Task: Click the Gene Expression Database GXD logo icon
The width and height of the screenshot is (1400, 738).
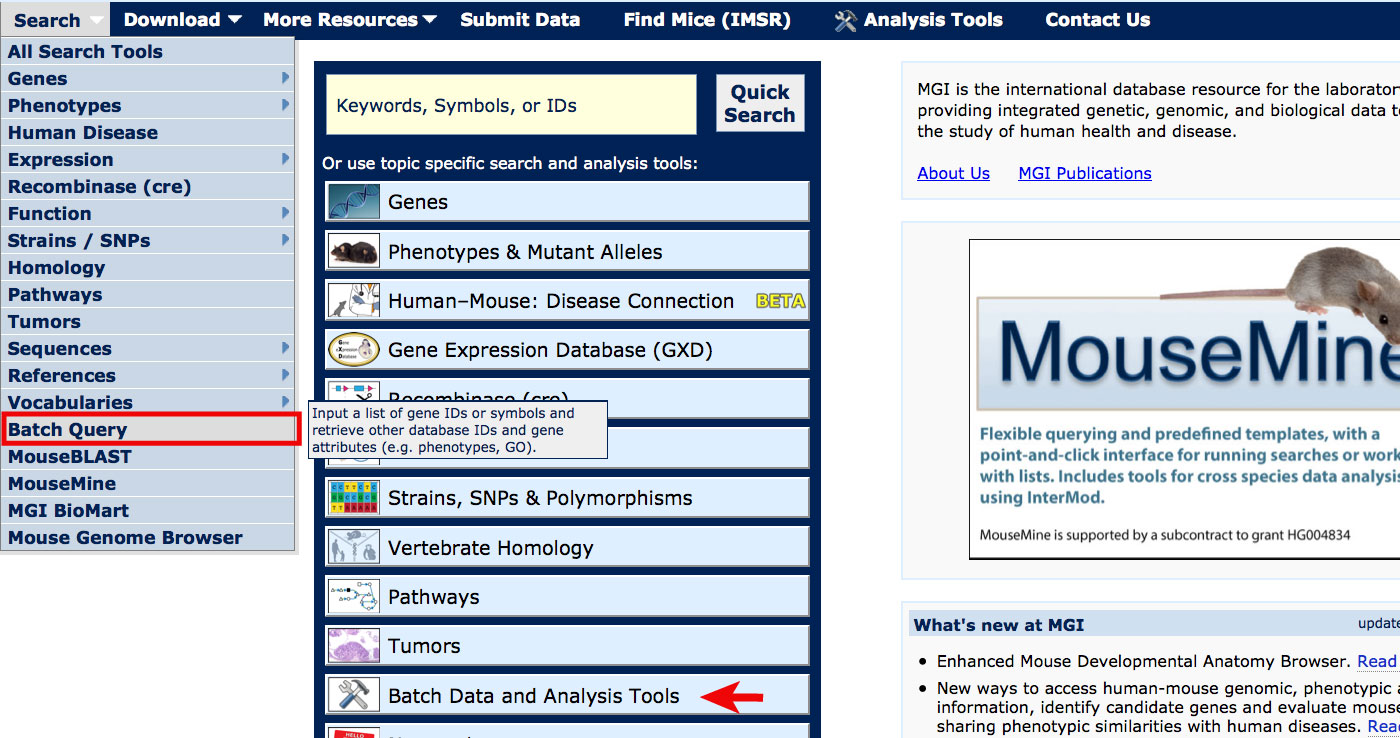Action: coord(354,350)
